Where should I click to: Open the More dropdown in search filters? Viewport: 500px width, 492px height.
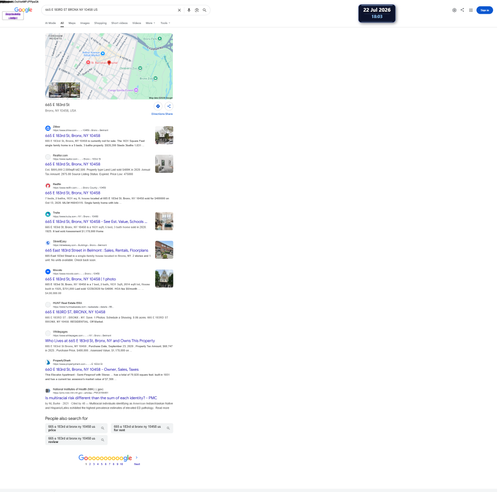coord(150,23)
